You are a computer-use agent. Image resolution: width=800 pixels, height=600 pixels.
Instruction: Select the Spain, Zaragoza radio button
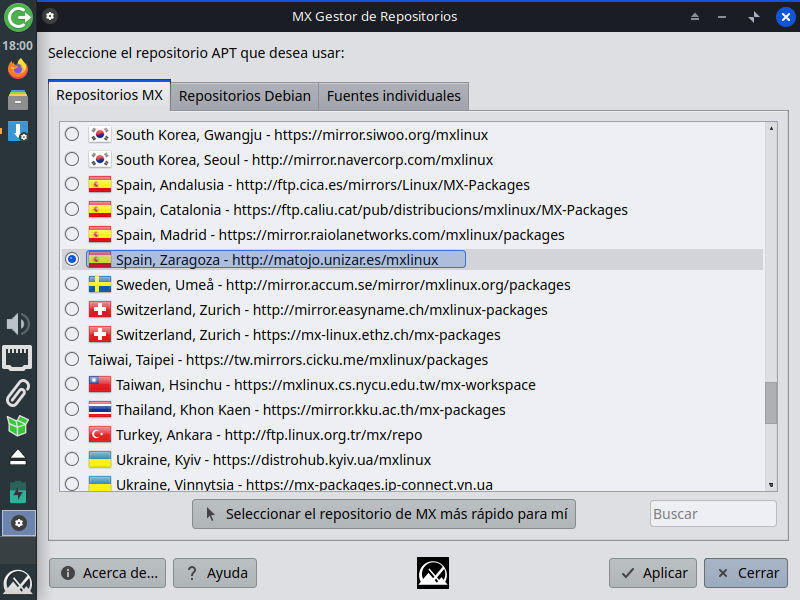click(72, 259)
